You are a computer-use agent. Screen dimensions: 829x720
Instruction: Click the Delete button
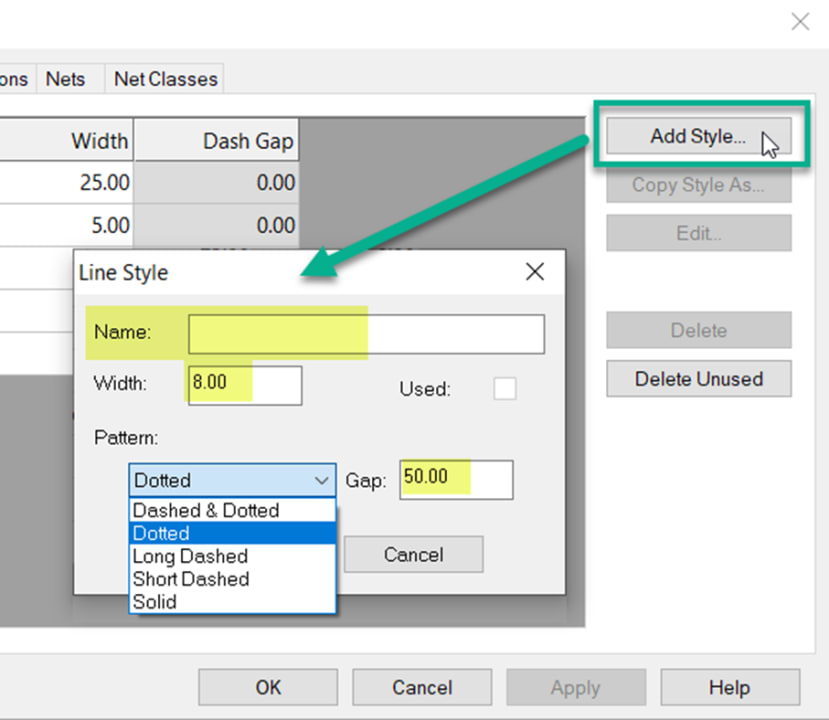pos(698,330)
